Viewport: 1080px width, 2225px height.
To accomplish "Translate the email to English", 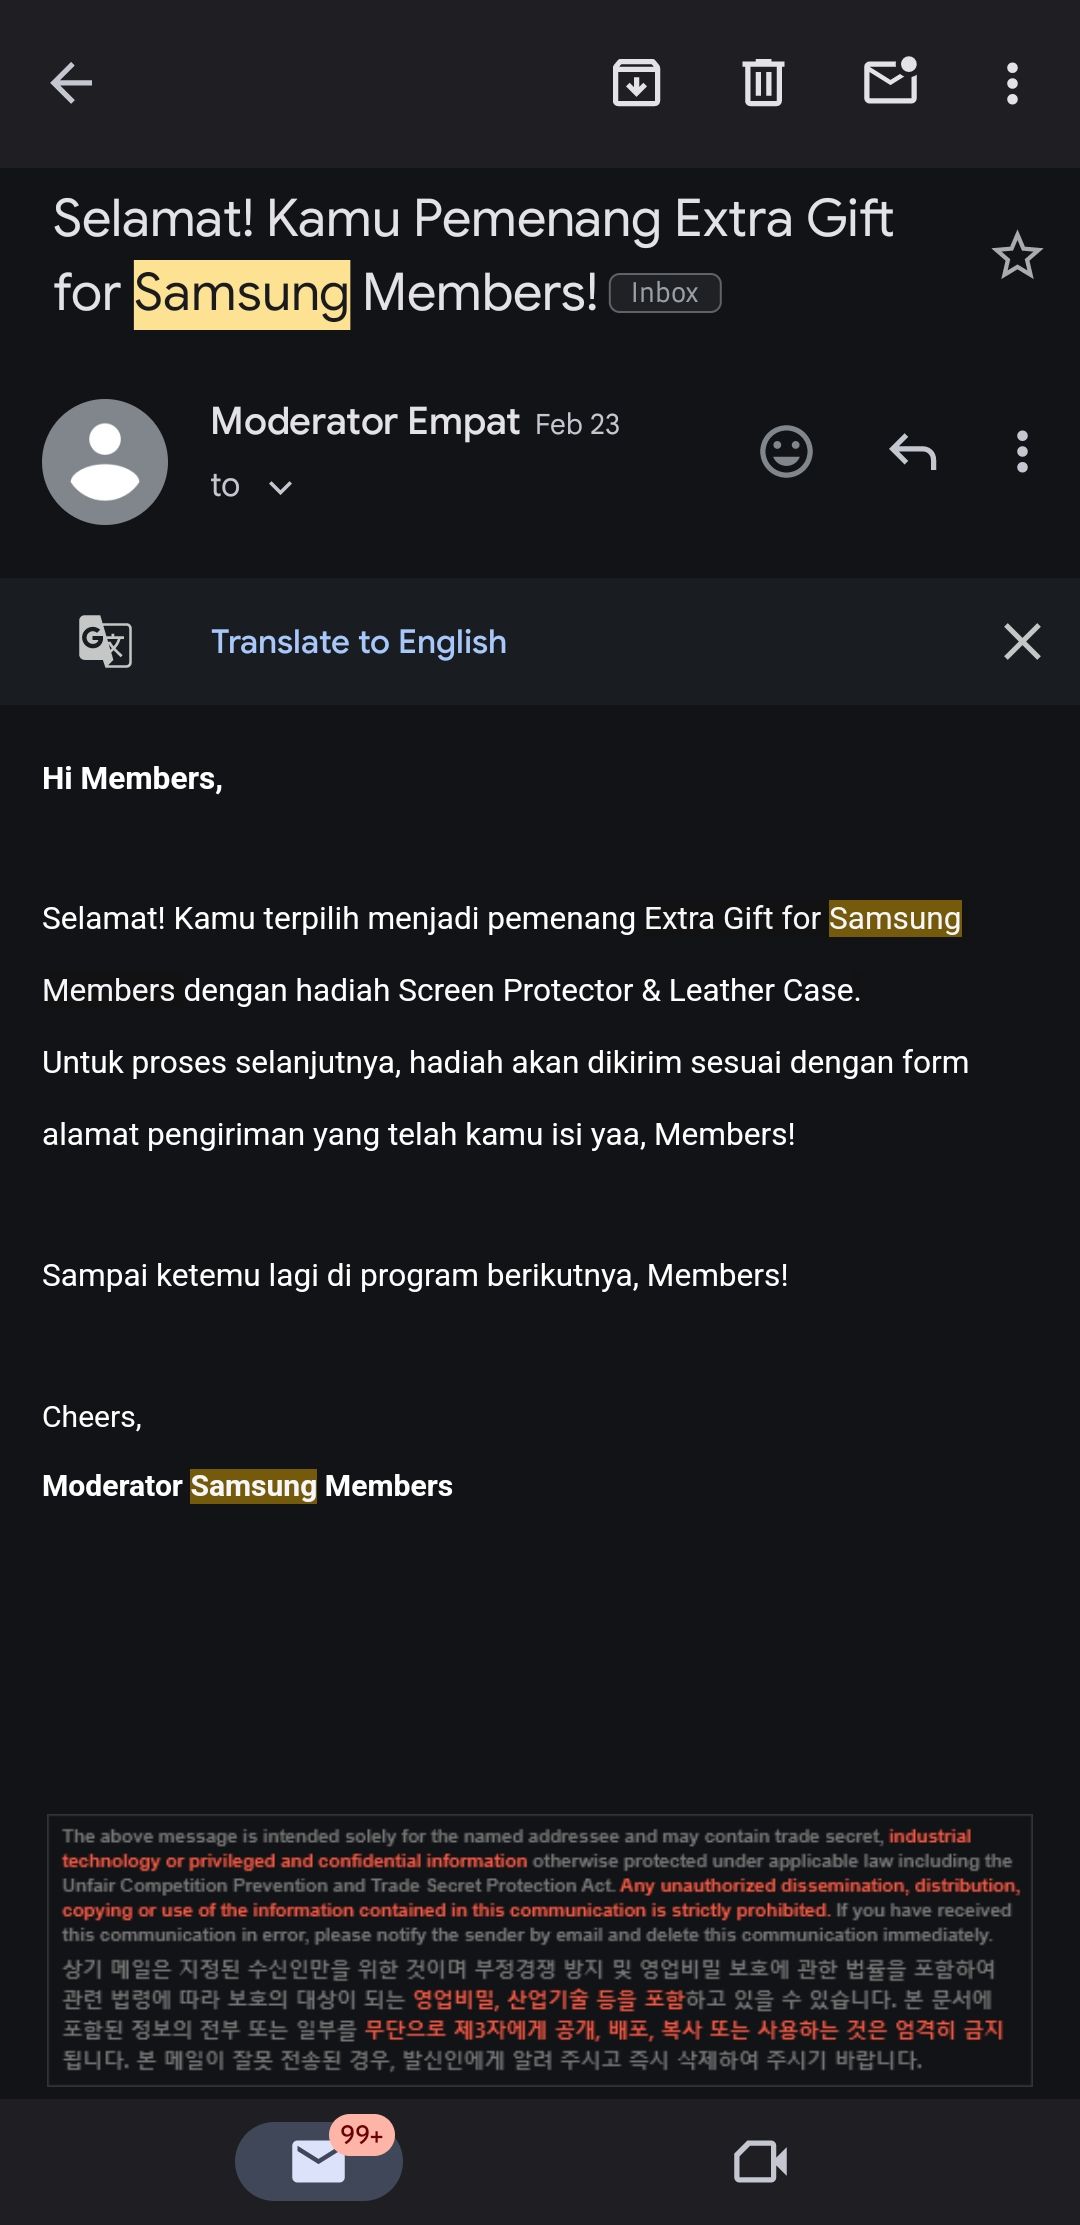I will pyautogui.click(x=358, y=641).
